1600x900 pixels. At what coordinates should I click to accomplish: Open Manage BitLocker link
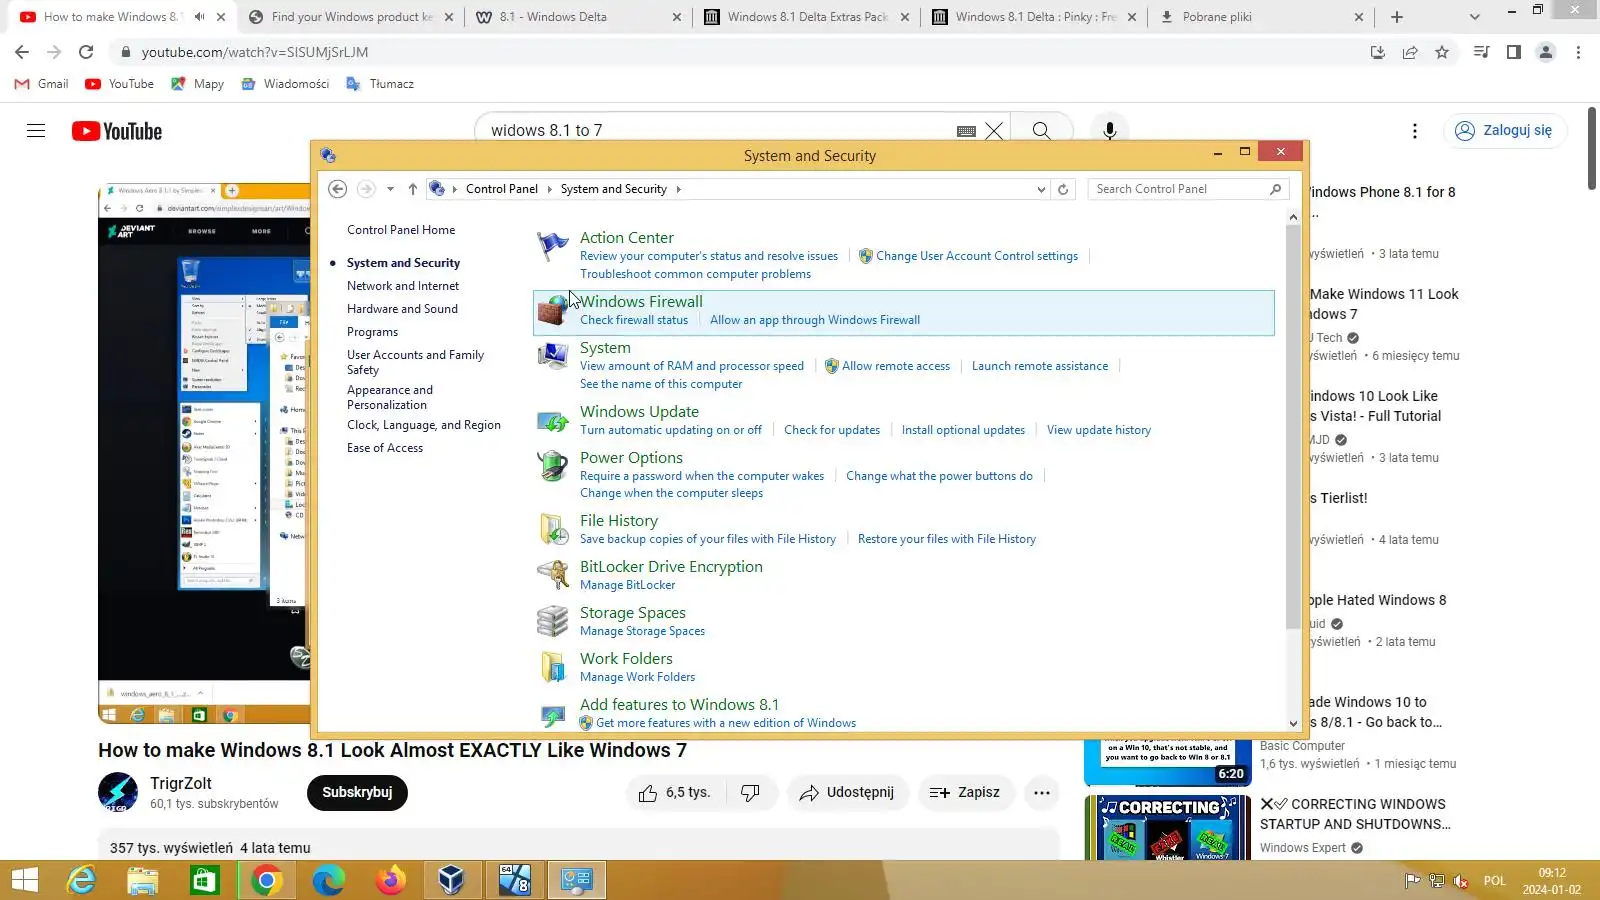coord(627,585)
